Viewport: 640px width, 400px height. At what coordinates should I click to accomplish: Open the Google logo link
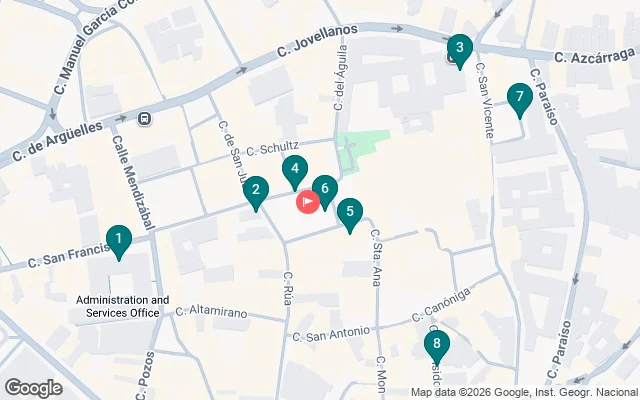[34, 388]
